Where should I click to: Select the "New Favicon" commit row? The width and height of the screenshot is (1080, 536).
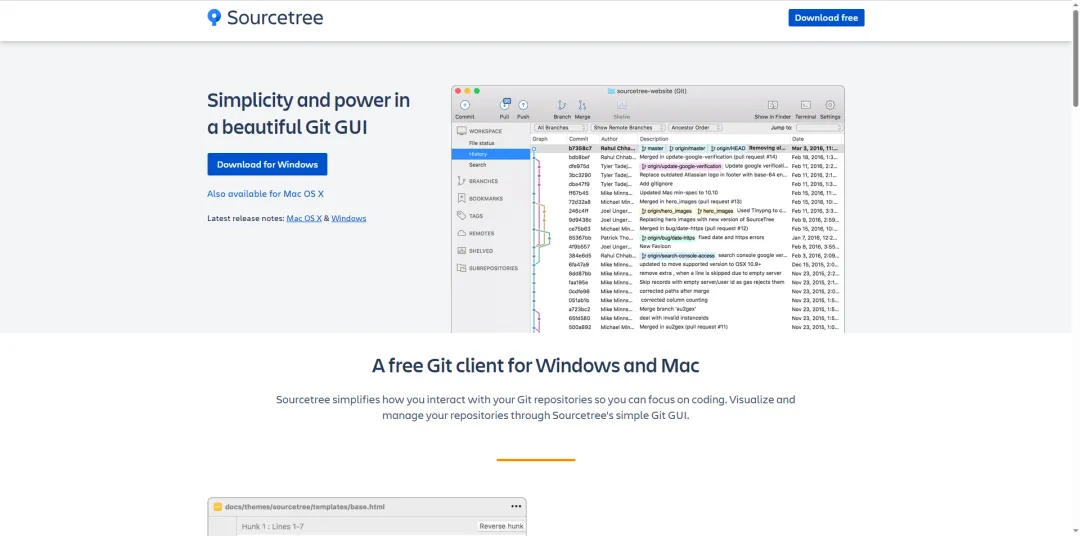click(x=687, y=247)
